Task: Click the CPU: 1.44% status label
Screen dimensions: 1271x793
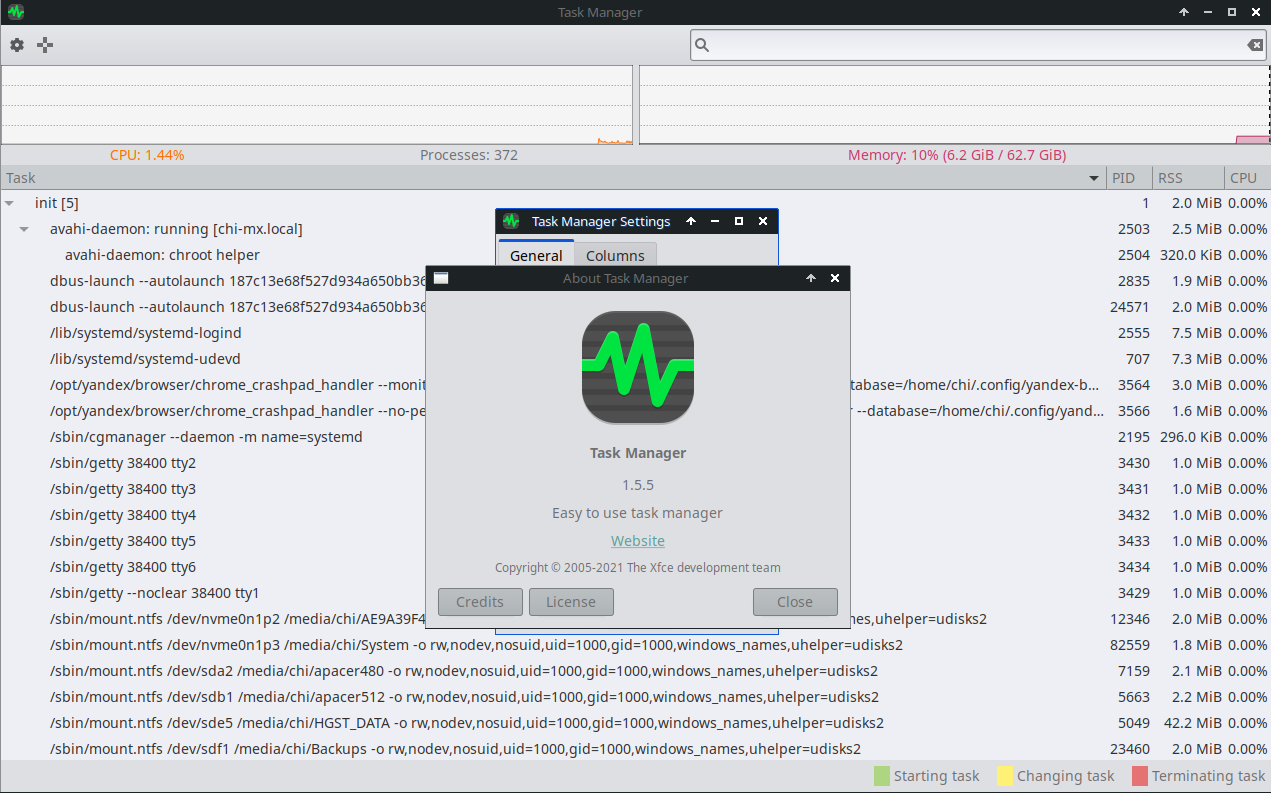Action: 147,155
